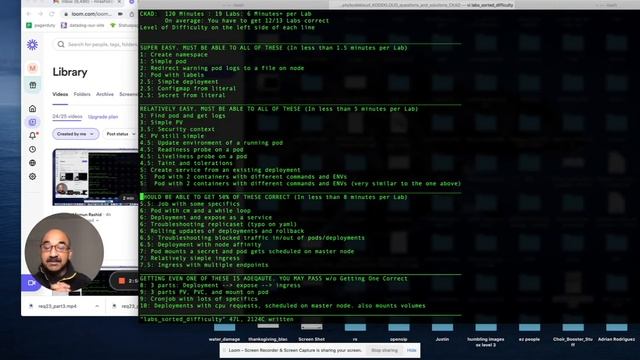Open the M workspace avatar in Loom
Viewport: 640px width, 360px height.
click(33, 68)
